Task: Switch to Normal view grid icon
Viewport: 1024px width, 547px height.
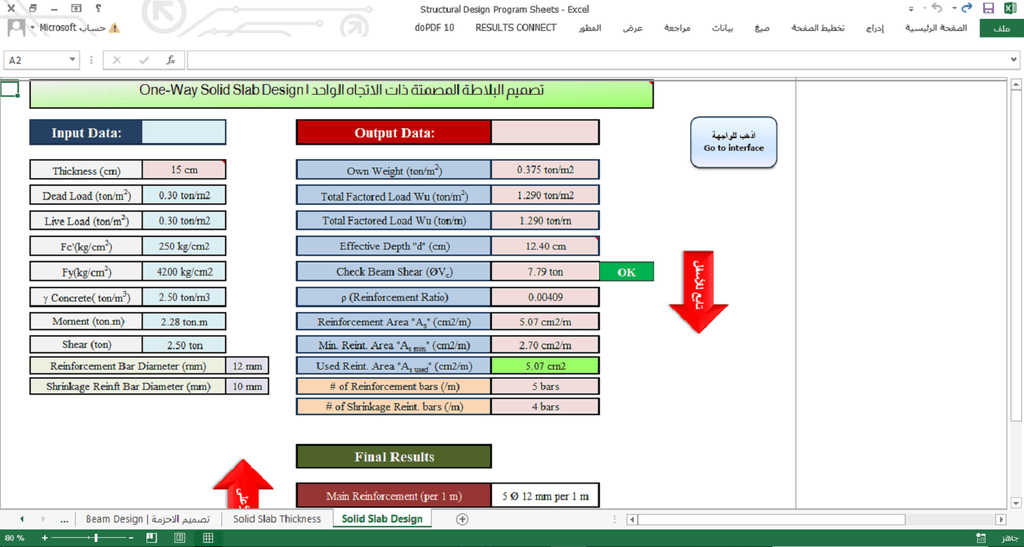Action: 208,538
